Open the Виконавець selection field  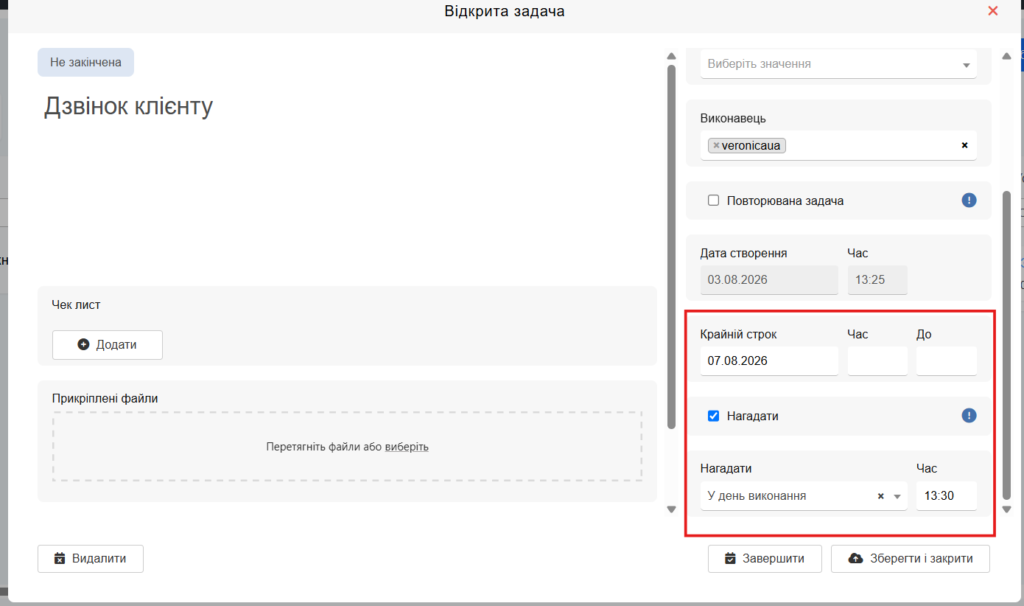[839, 146]
